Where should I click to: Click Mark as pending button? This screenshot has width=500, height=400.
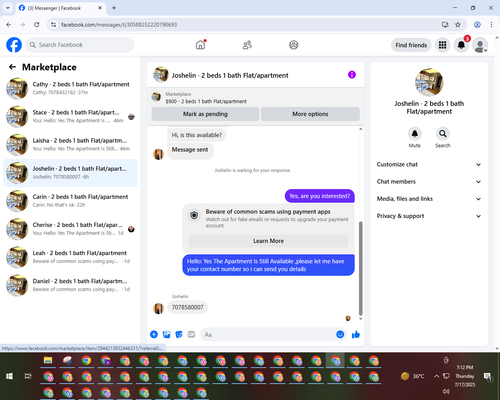tap(205, 114)
